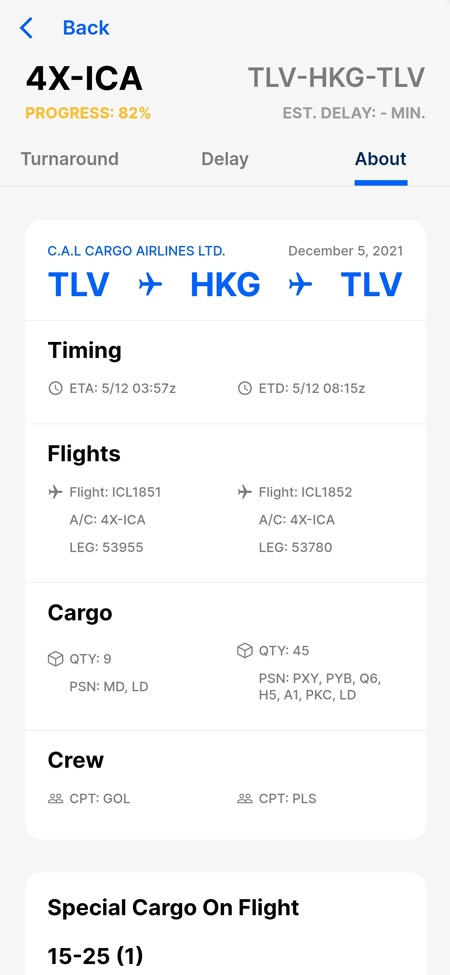The height and width of the screenshot is (975, 450).
Task: Click the TLV-HKG-TLV route header
Action: point(336,78)
